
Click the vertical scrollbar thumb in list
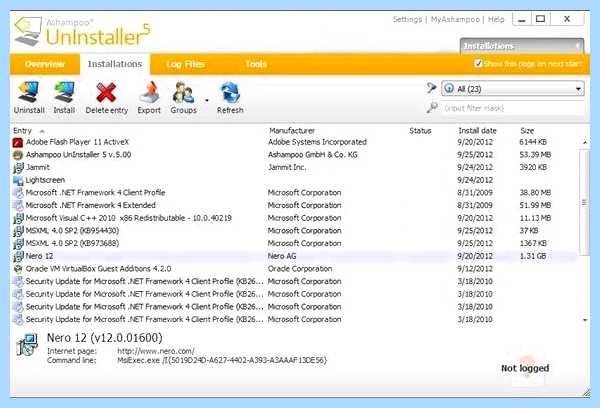[585, 202]
